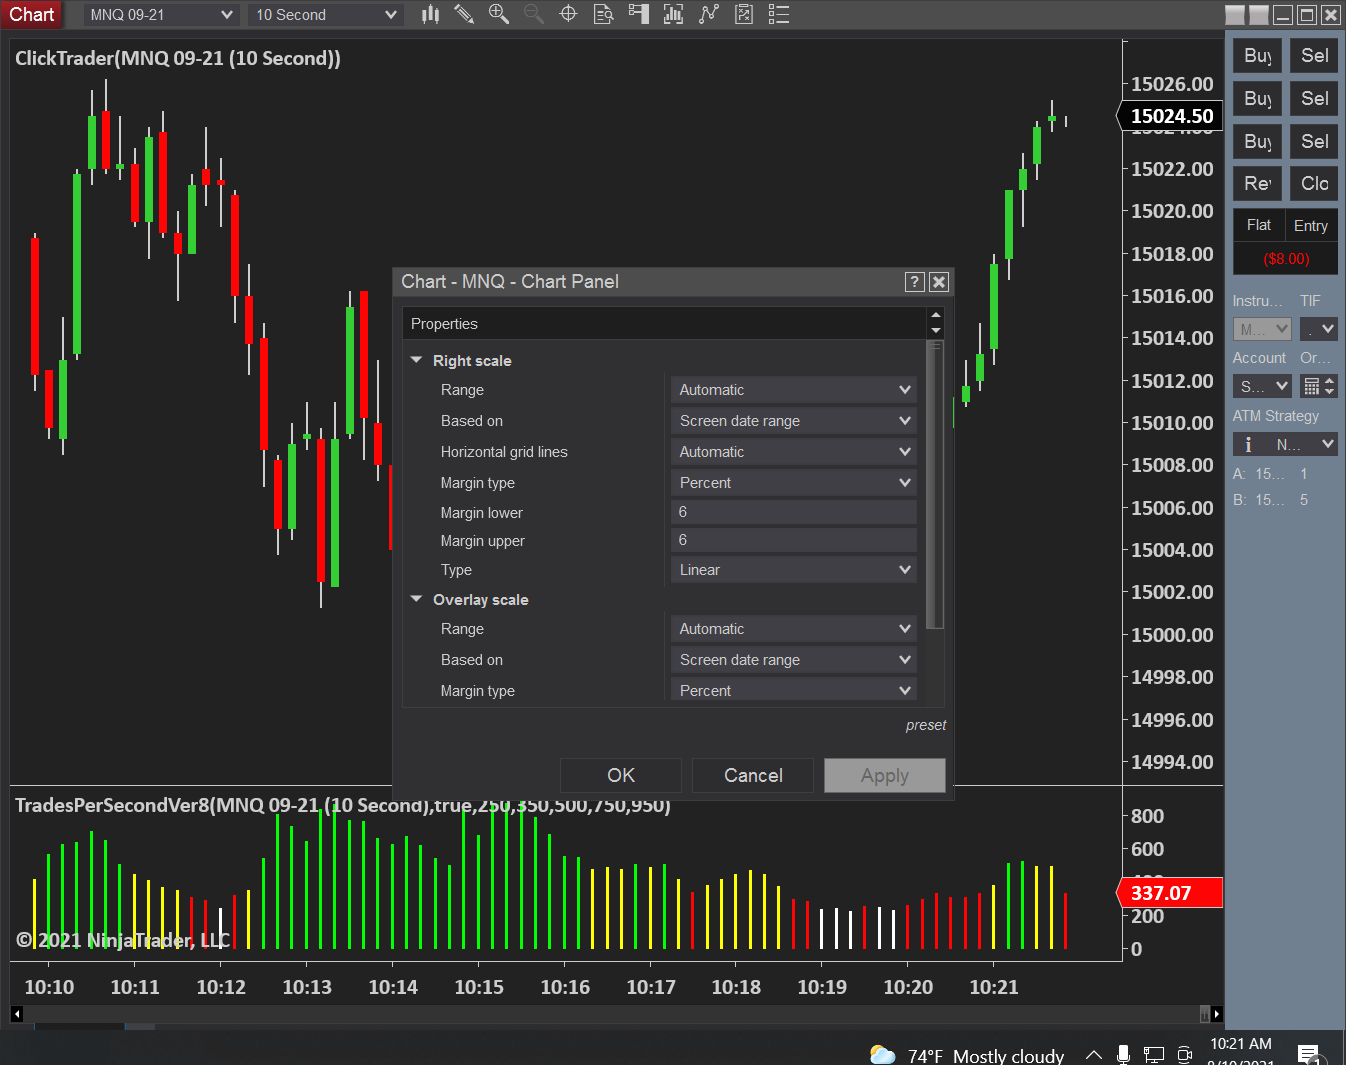Open the pencil Drawing Tools menu
Image resolution: width=1346 pixels, height=1065 pixels.
point(464,14)
